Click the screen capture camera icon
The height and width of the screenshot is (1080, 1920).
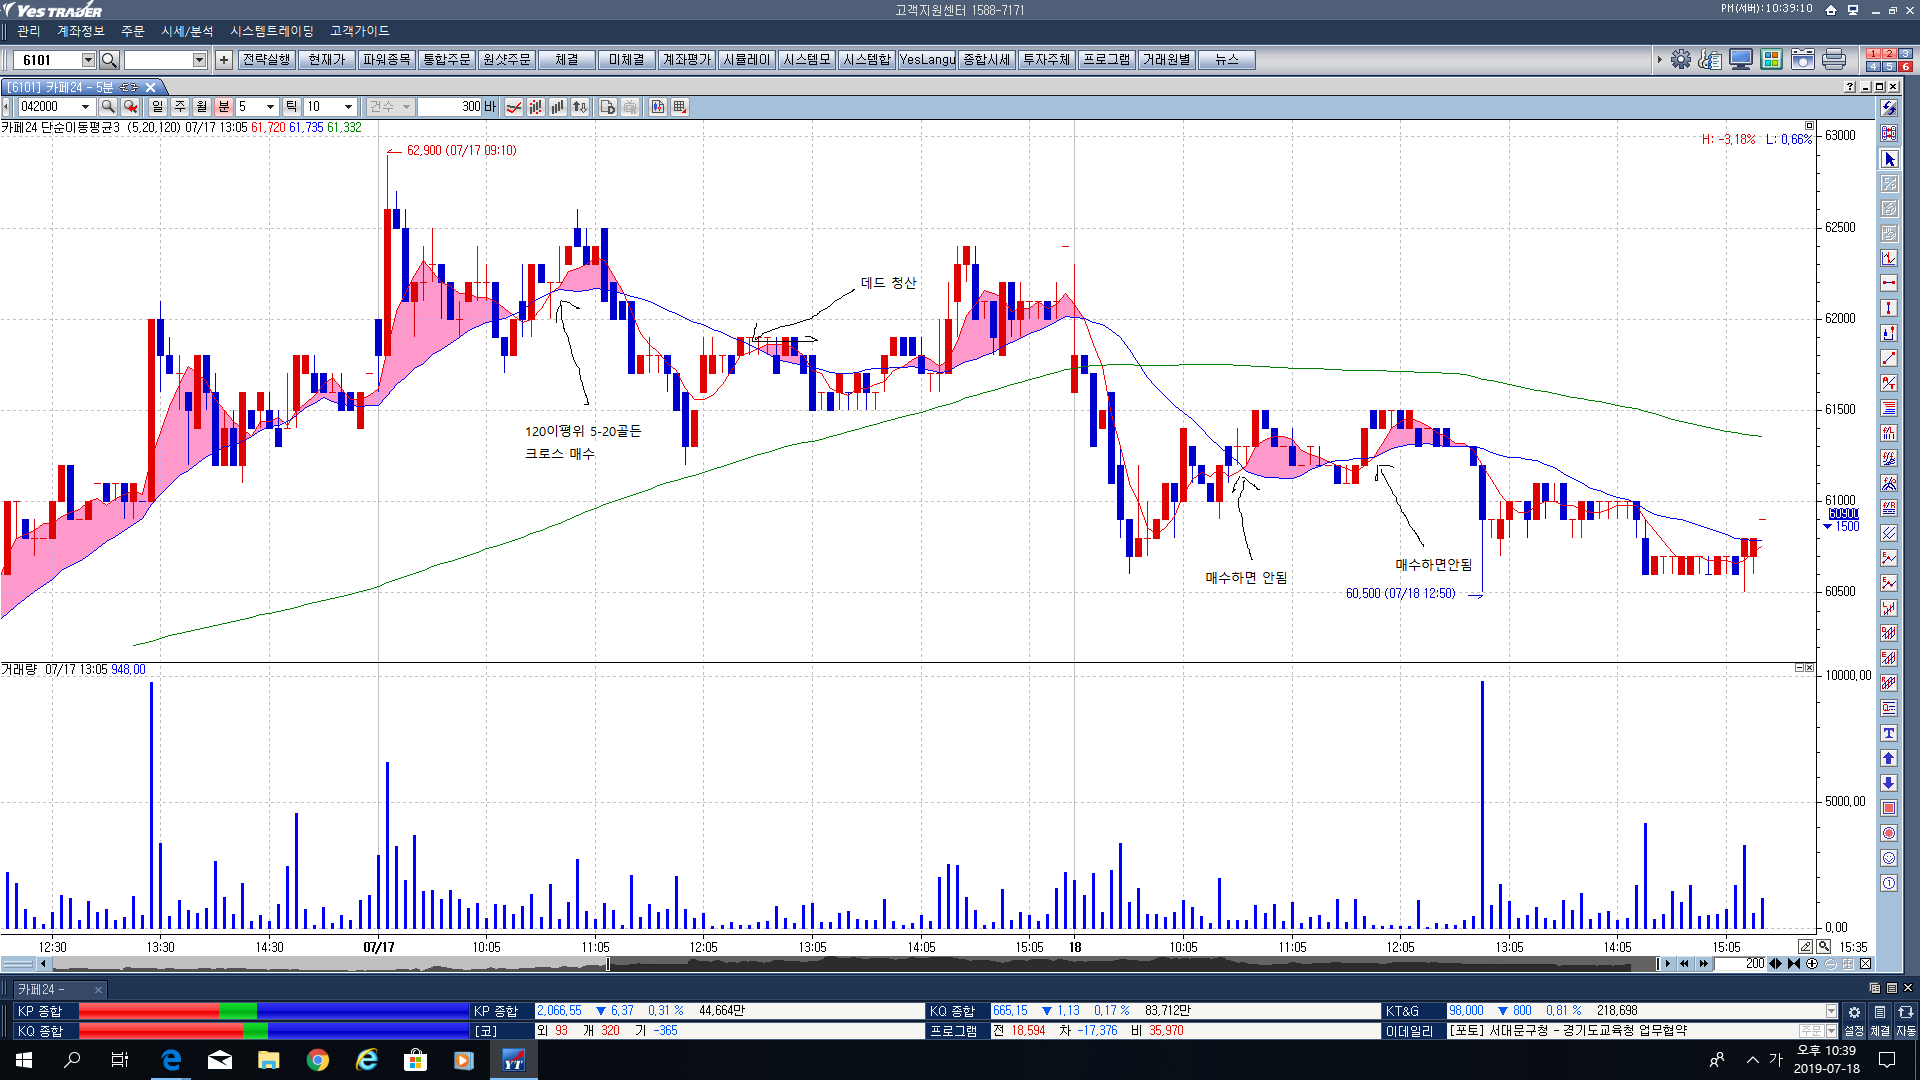point(1802,60)
